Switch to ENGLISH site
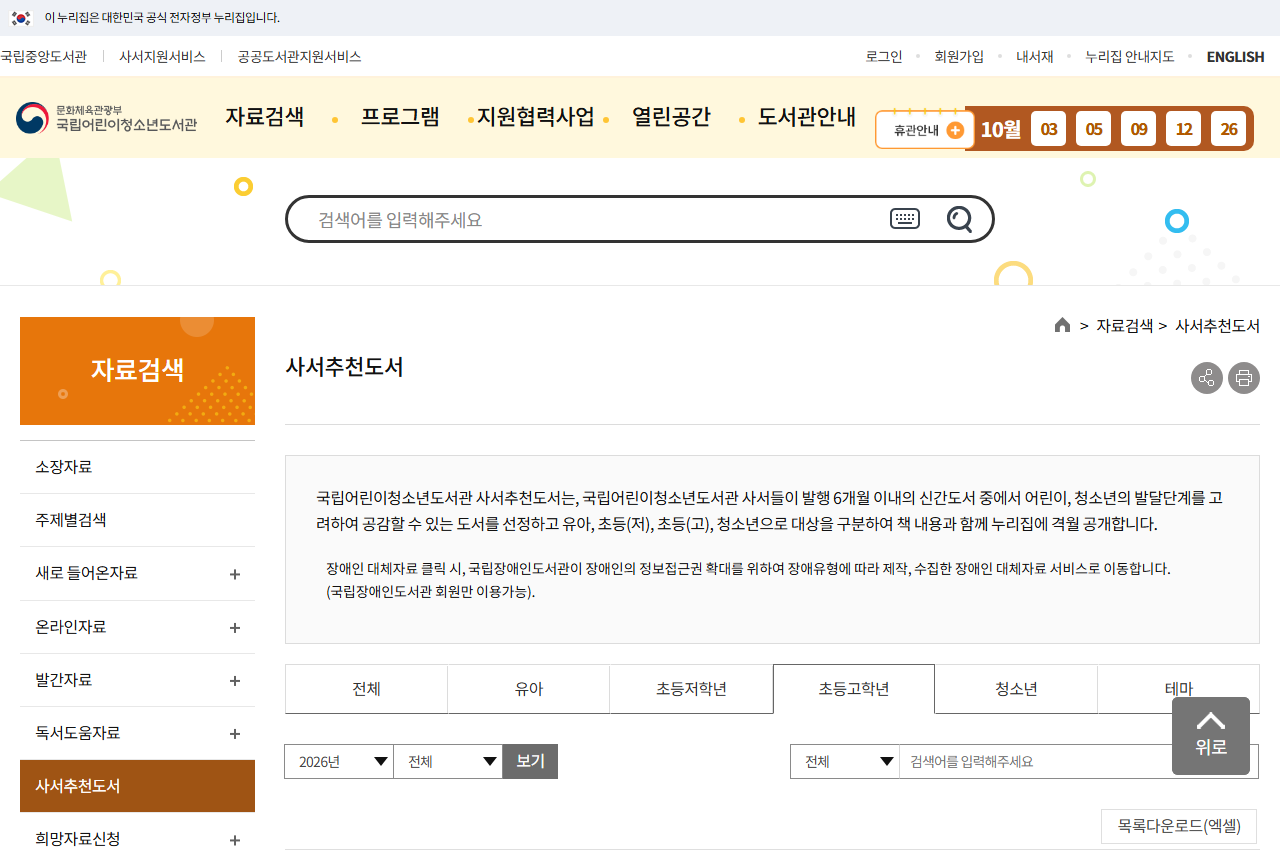This screenshot has width=1280, height=860. tap(1236, 57)
